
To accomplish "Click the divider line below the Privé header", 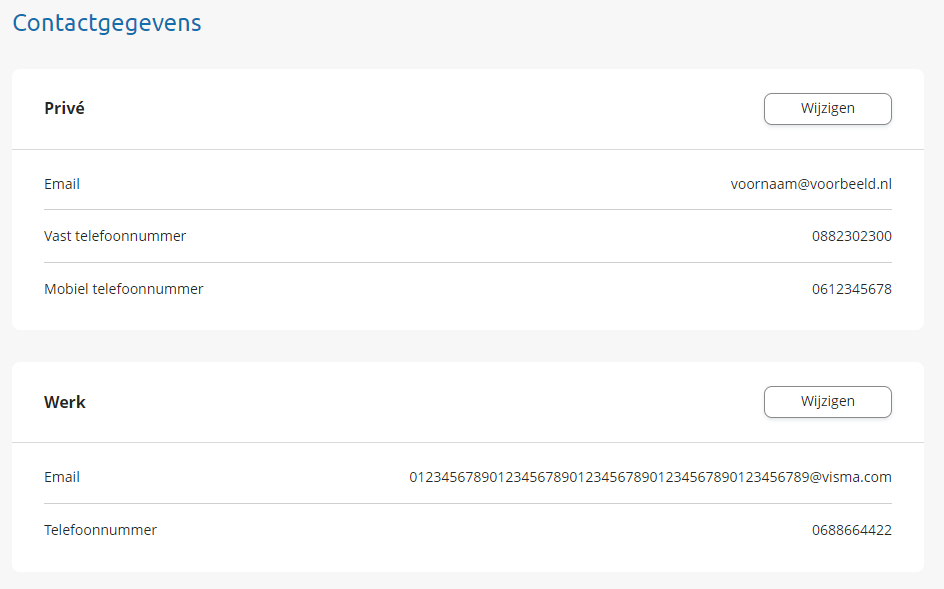I will click(x=468, y=149).
